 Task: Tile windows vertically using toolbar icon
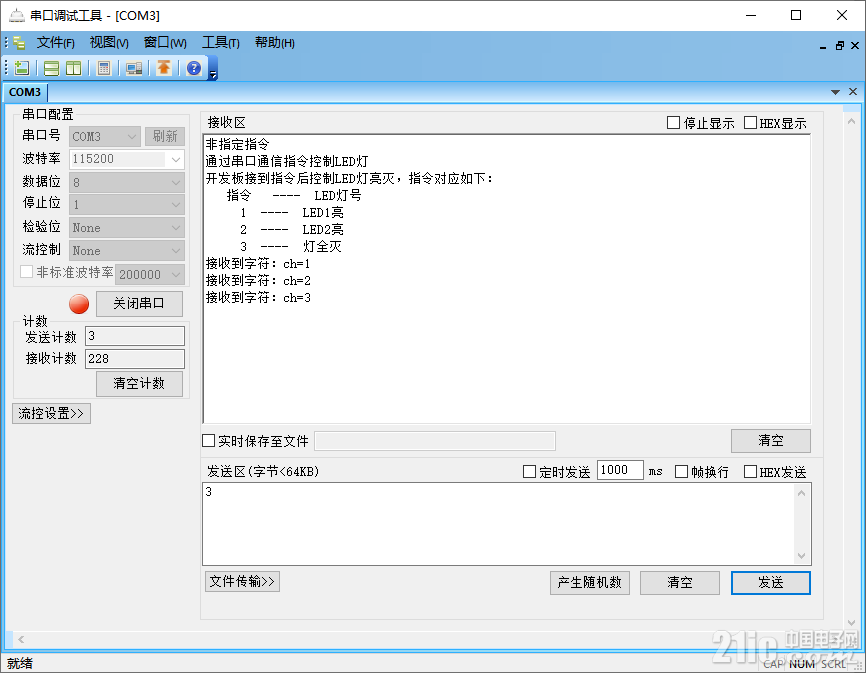73,68
